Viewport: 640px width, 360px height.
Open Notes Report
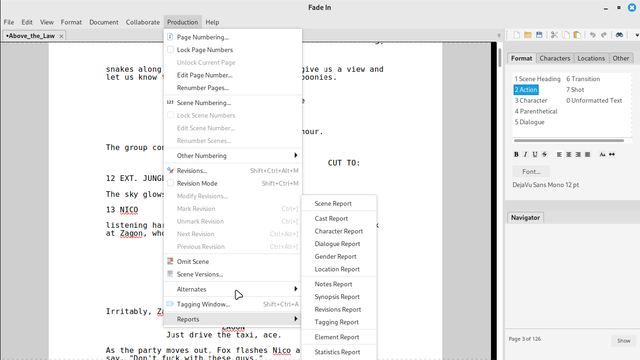tap(339, 284)
